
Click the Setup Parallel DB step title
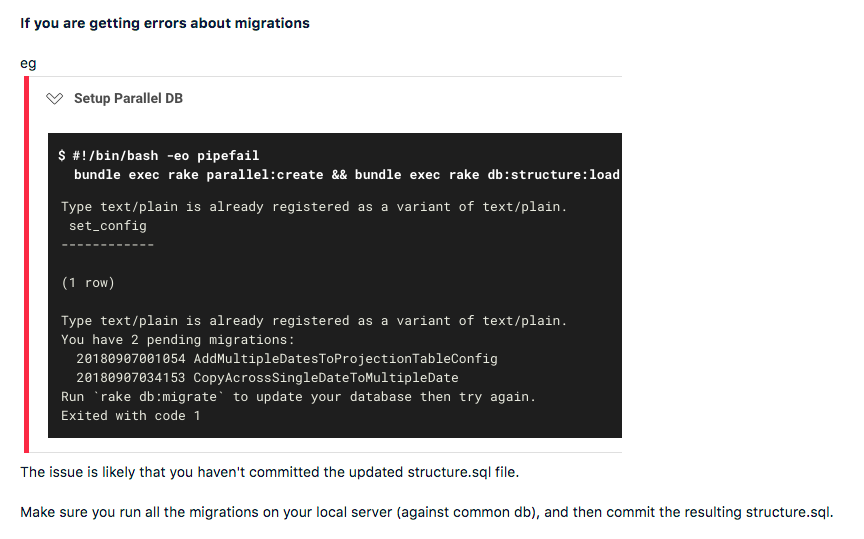(128, 99)
